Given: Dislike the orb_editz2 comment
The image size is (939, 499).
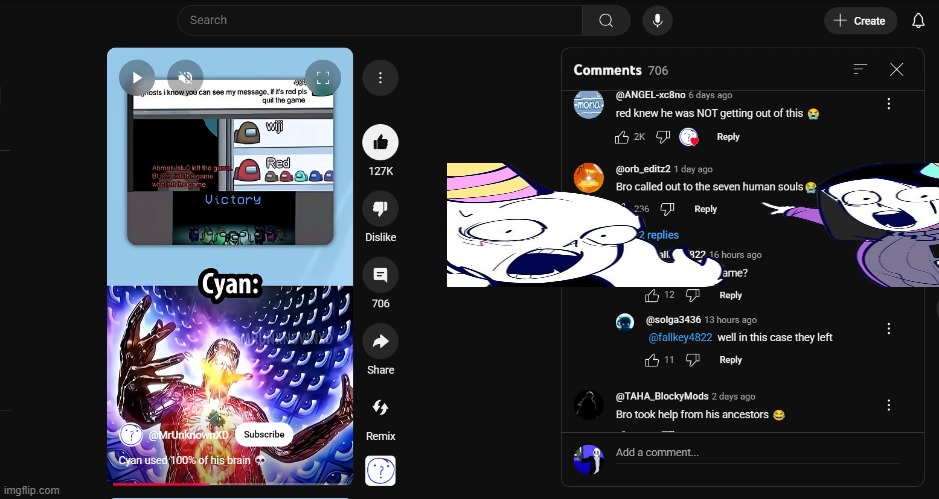Looking at the screenshot, I should (x=667, y=209).
